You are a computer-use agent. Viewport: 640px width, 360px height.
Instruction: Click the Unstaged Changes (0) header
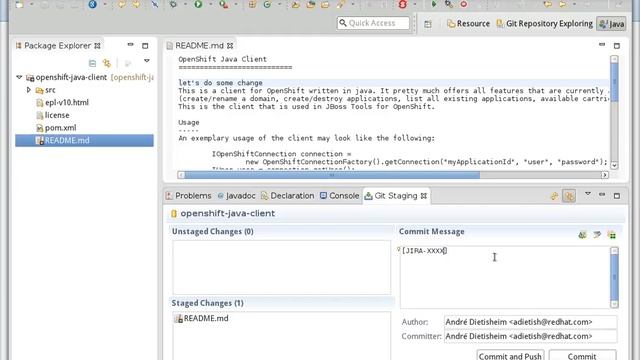[x=213, y=231]
